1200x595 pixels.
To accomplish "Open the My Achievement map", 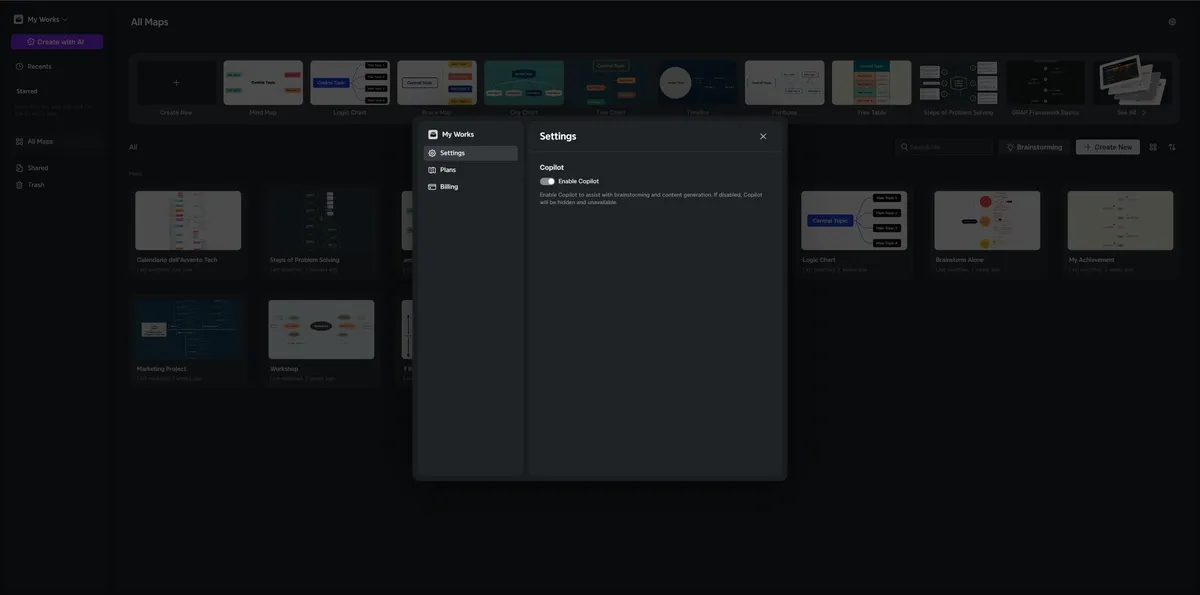I will [x=1120, y=232].
